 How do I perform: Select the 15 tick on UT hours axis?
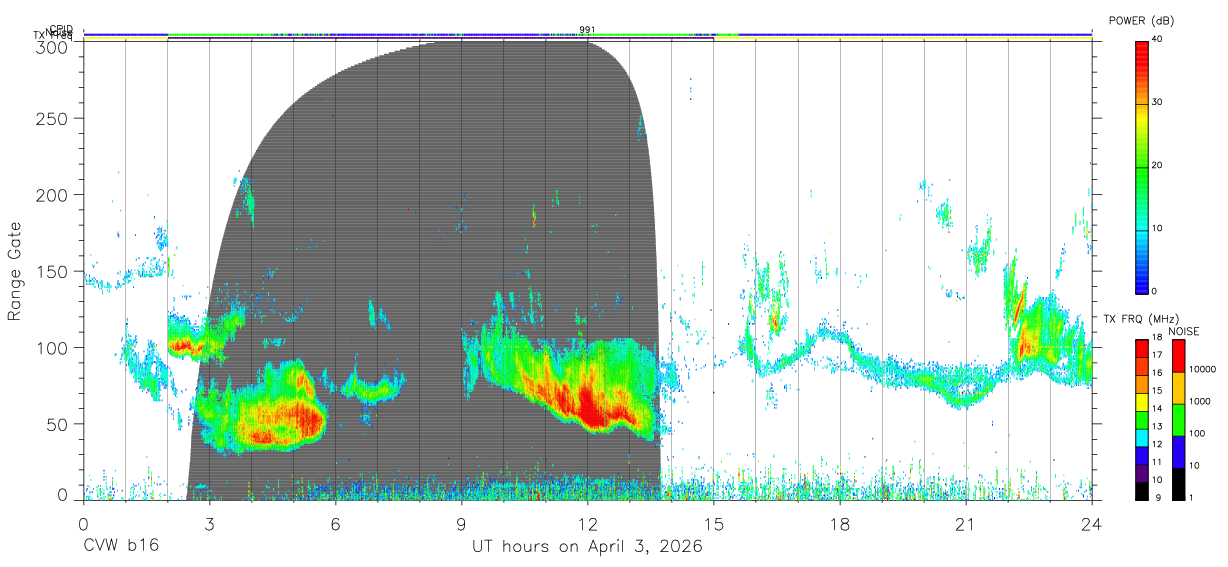coord(713,523)
